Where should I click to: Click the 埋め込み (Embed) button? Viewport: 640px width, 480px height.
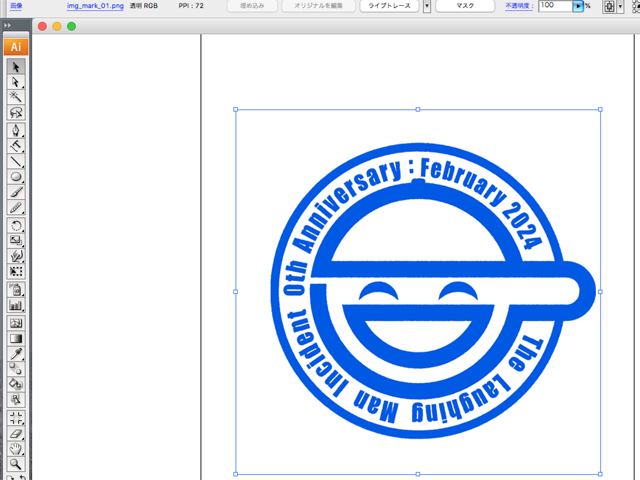click(x=252, y=6)
